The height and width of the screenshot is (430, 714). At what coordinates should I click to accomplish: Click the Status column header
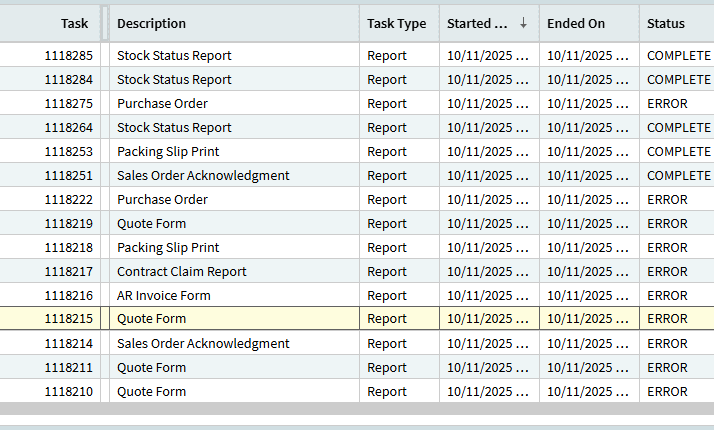(666, 23)
